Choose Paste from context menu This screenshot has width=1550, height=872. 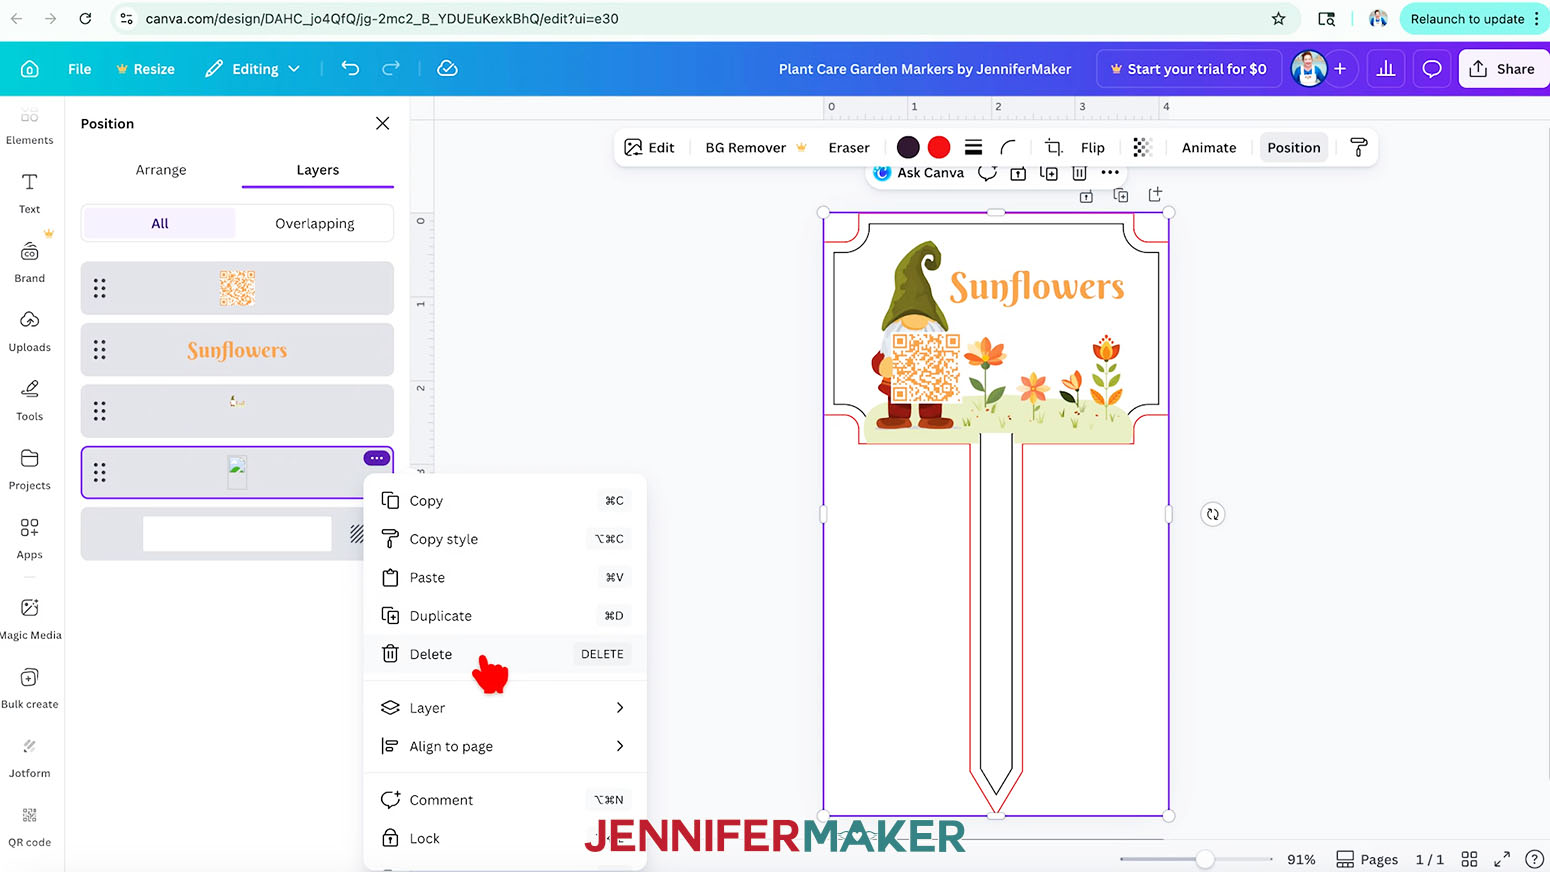(x=504, y=577)
